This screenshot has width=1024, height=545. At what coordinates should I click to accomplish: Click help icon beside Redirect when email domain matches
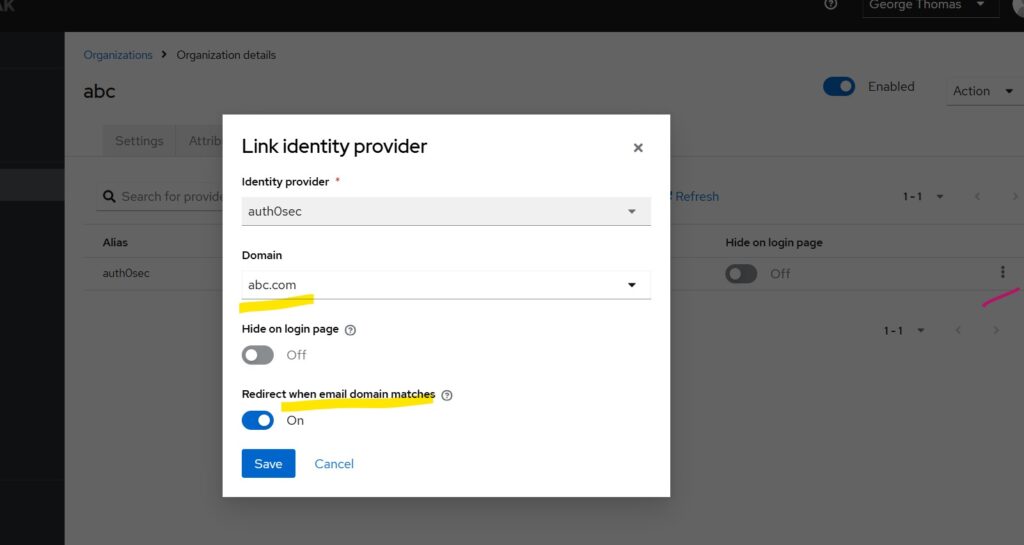[x=447, y=395]
